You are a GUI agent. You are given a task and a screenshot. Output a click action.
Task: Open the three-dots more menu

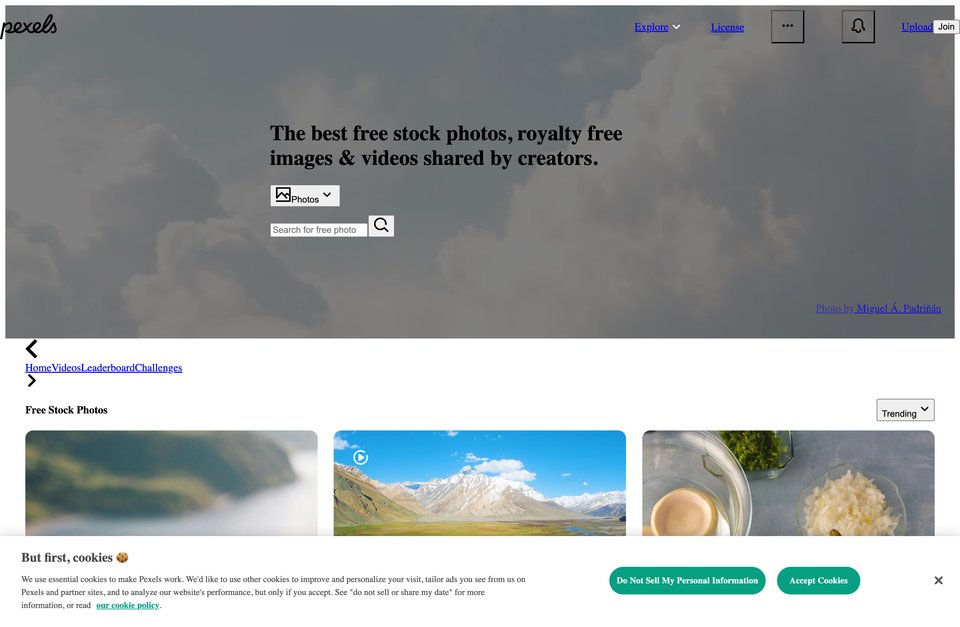787,26
